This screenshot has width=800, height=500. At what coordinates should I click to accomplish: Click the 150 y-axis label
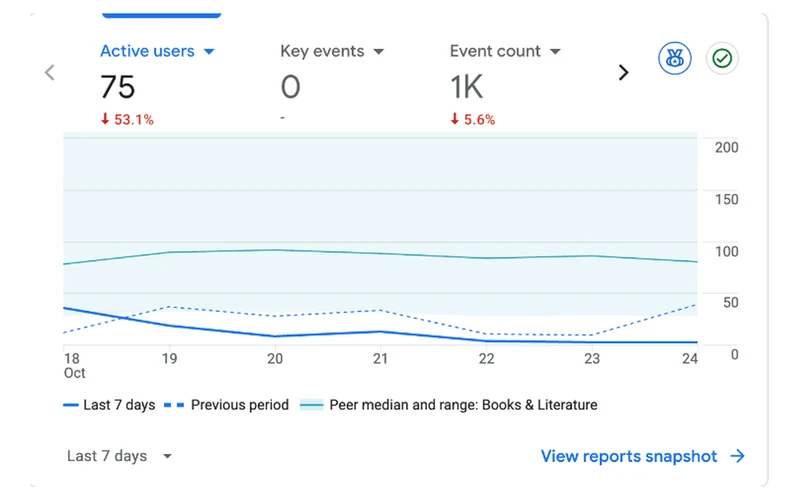tap(727, 199)
